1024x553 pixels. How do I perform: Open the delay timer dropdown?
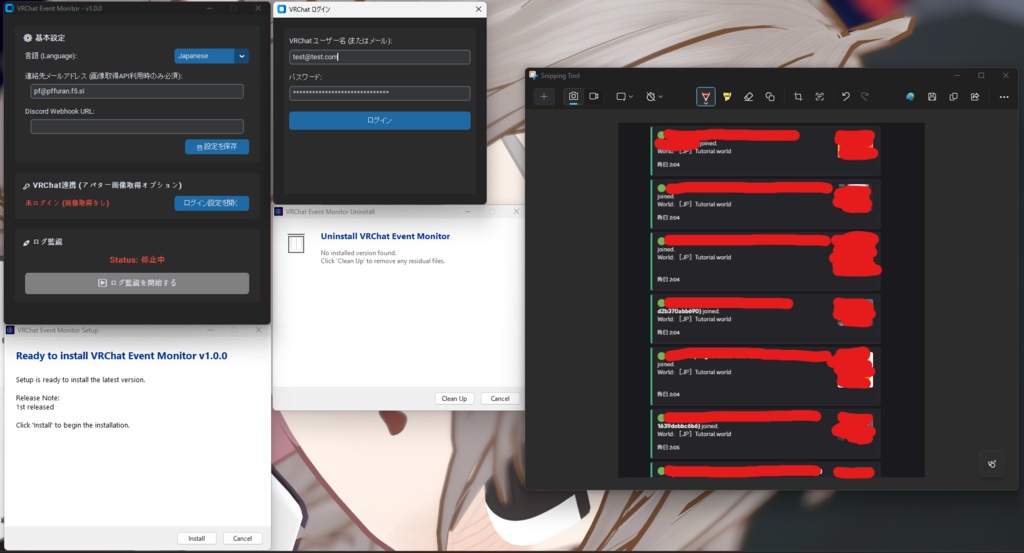click(x=654, y=97)
